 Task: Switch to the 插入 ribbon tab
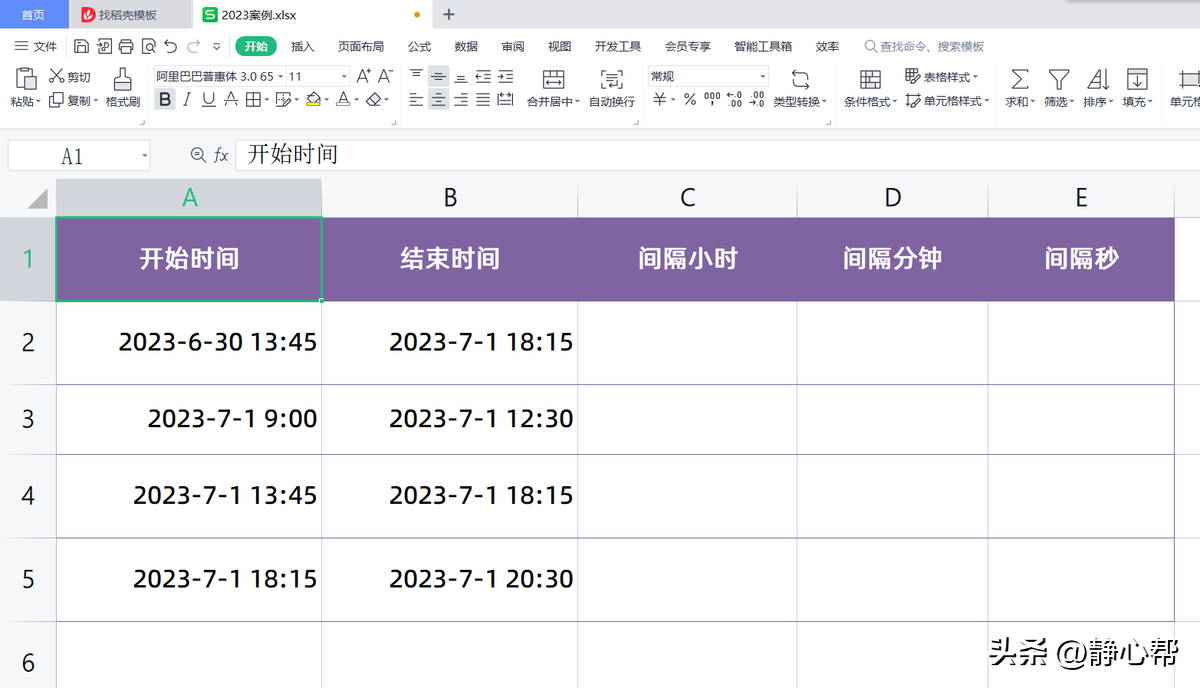[302, 46]
